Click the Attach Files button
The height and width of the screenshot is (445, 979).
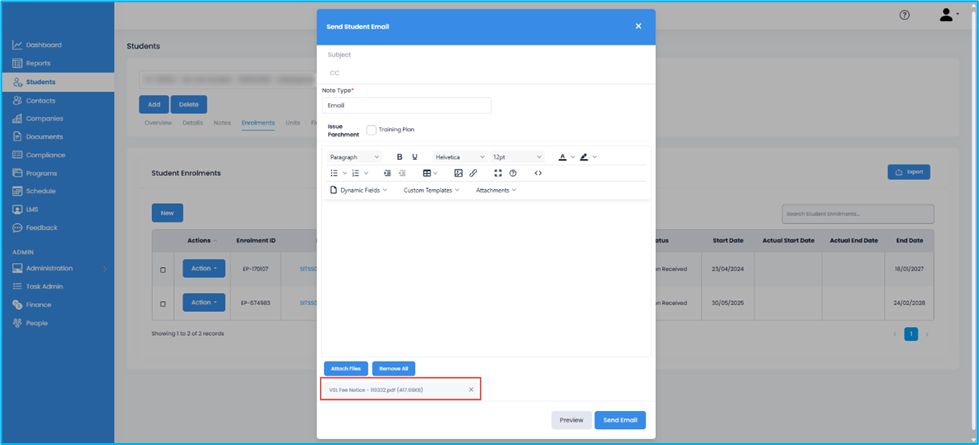coord(346,368)
